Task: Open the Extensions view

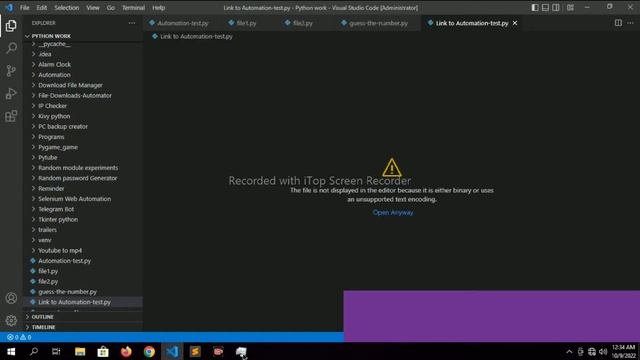Action: pyautogui.click(x=11, y=116)
